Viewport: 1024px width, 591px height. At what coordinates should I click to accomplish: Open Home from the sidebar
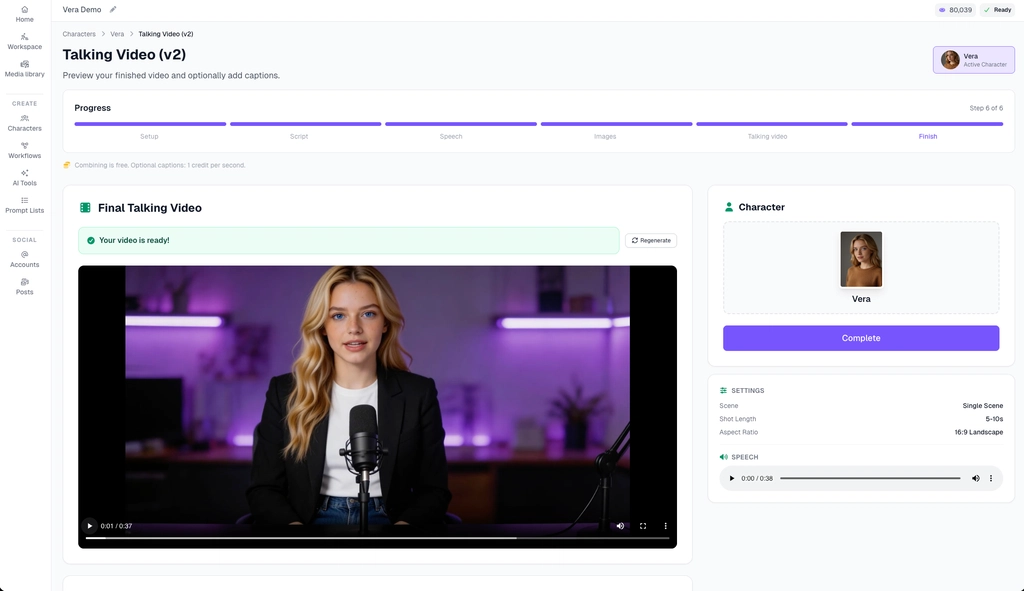coord(24,14)
